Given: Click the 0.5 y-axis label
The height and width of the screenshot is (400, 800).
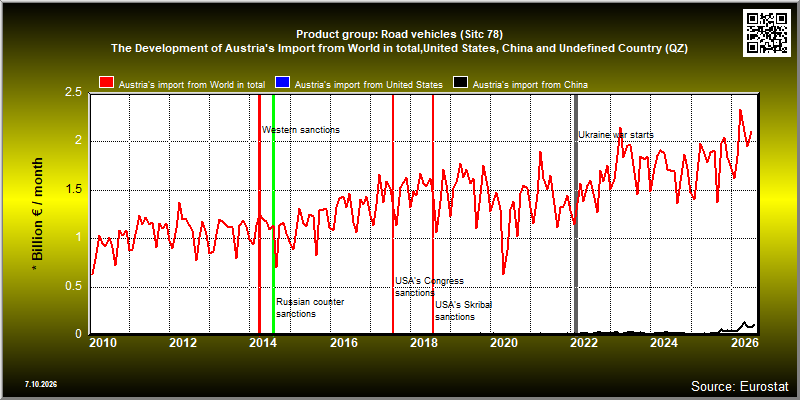Looking at the screenshot, I should [72, 286].
